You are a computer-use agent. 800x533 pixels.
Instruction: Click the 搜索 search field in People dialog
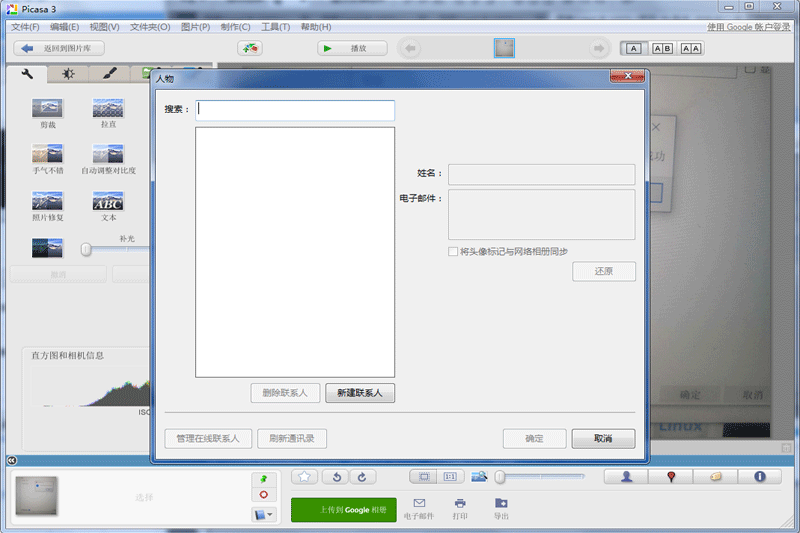click(x=295, y=110)
